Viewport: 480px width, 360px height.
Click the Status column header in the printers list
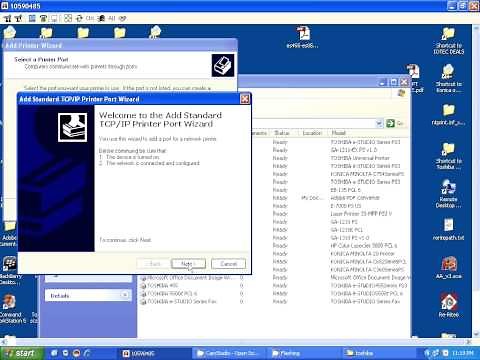point(282,133)
